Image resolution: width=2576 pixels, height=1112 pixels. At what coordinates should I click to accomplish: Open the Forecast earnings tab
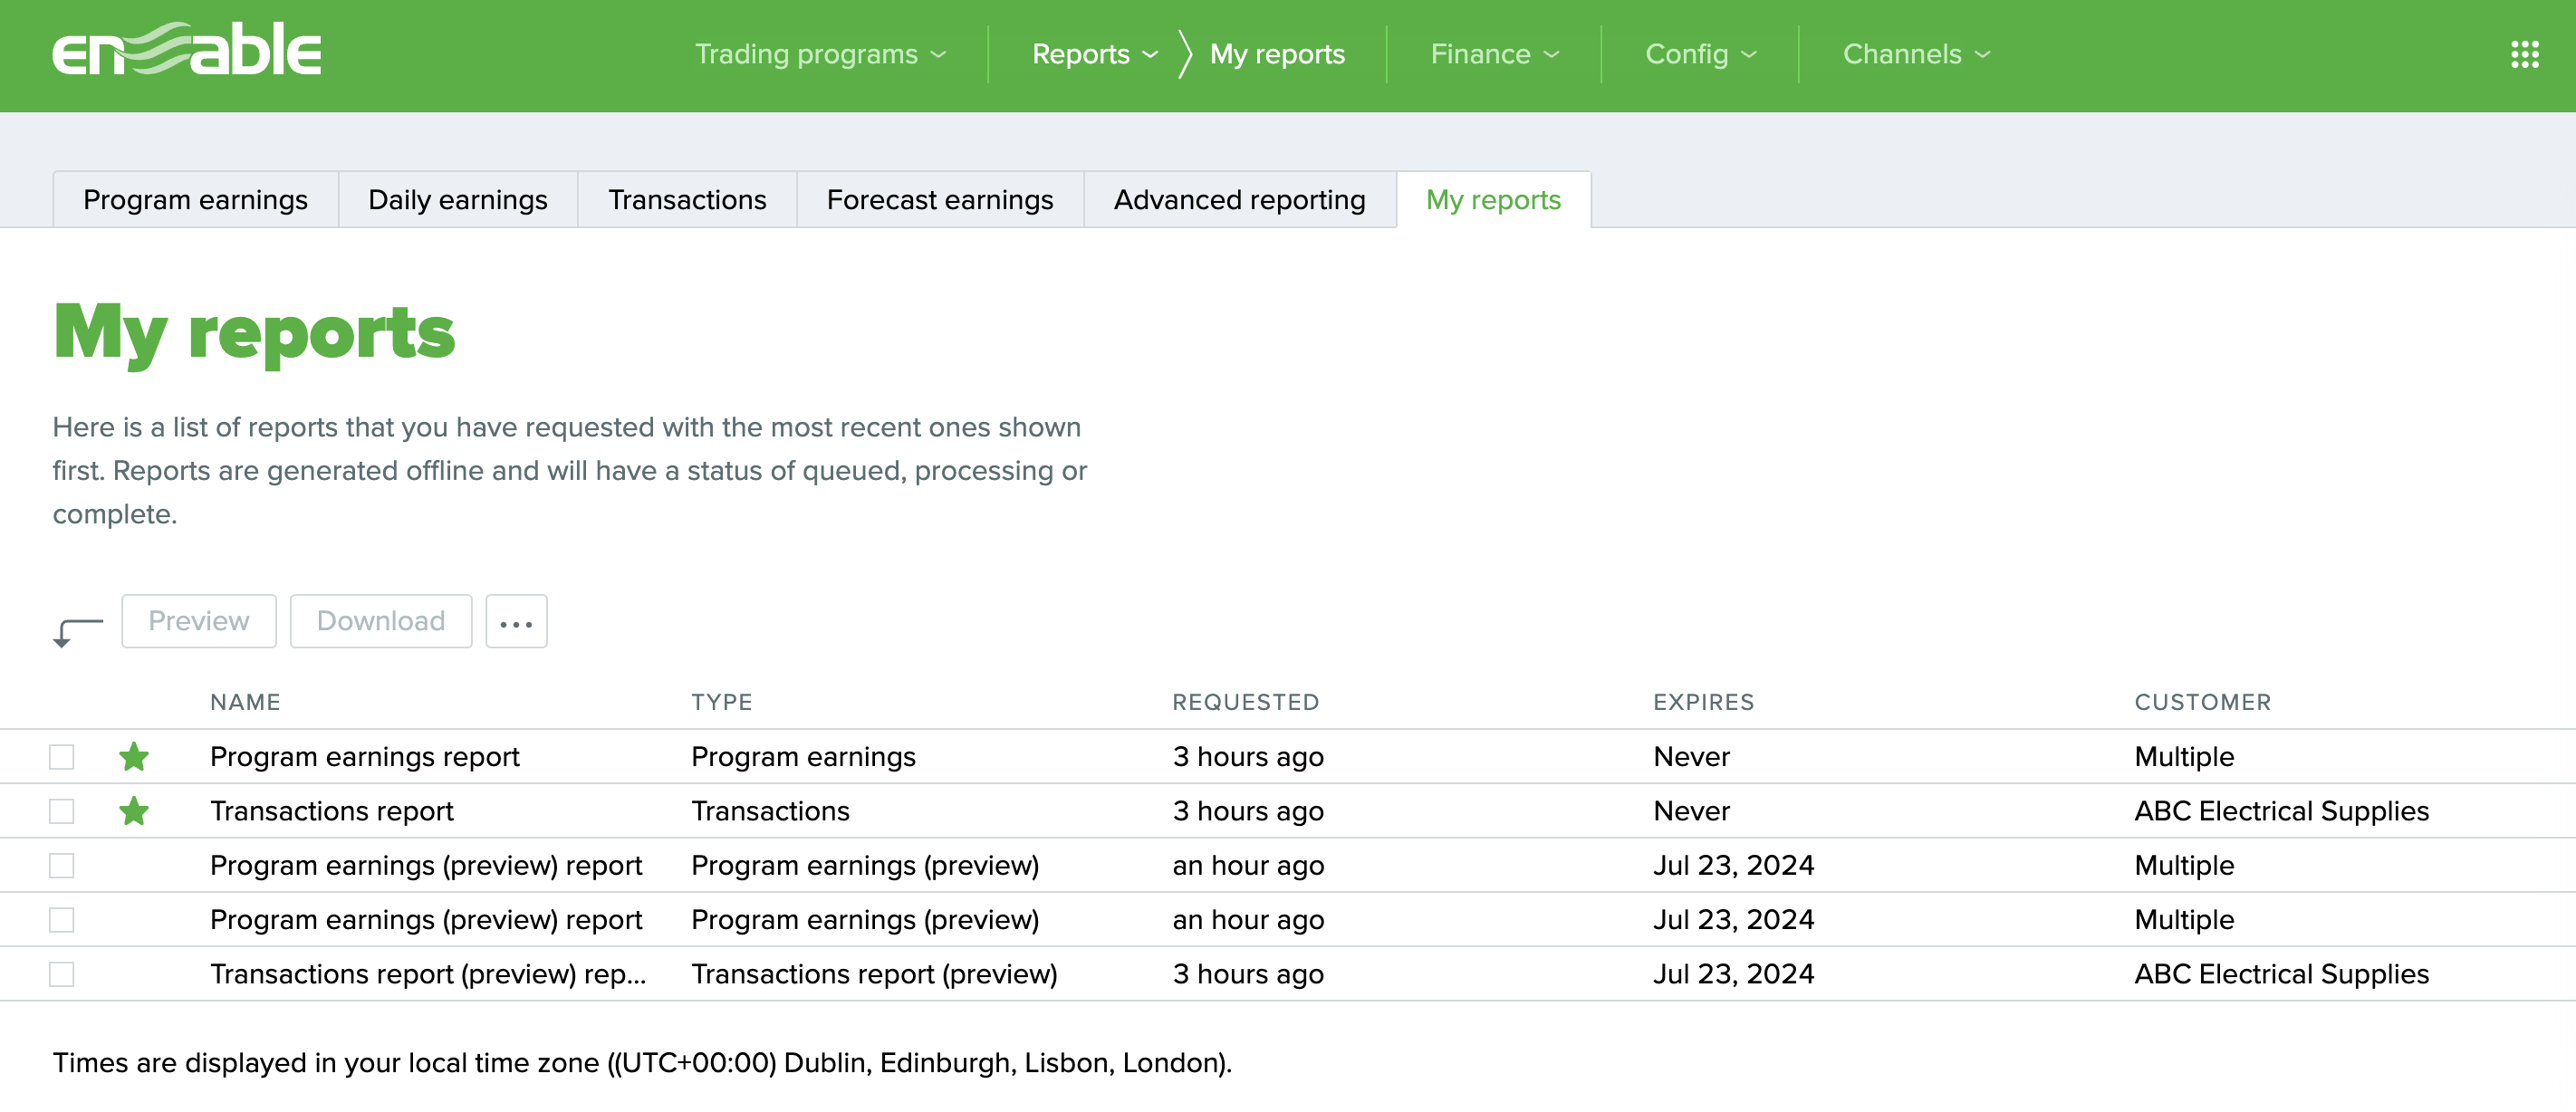(939, 200)
